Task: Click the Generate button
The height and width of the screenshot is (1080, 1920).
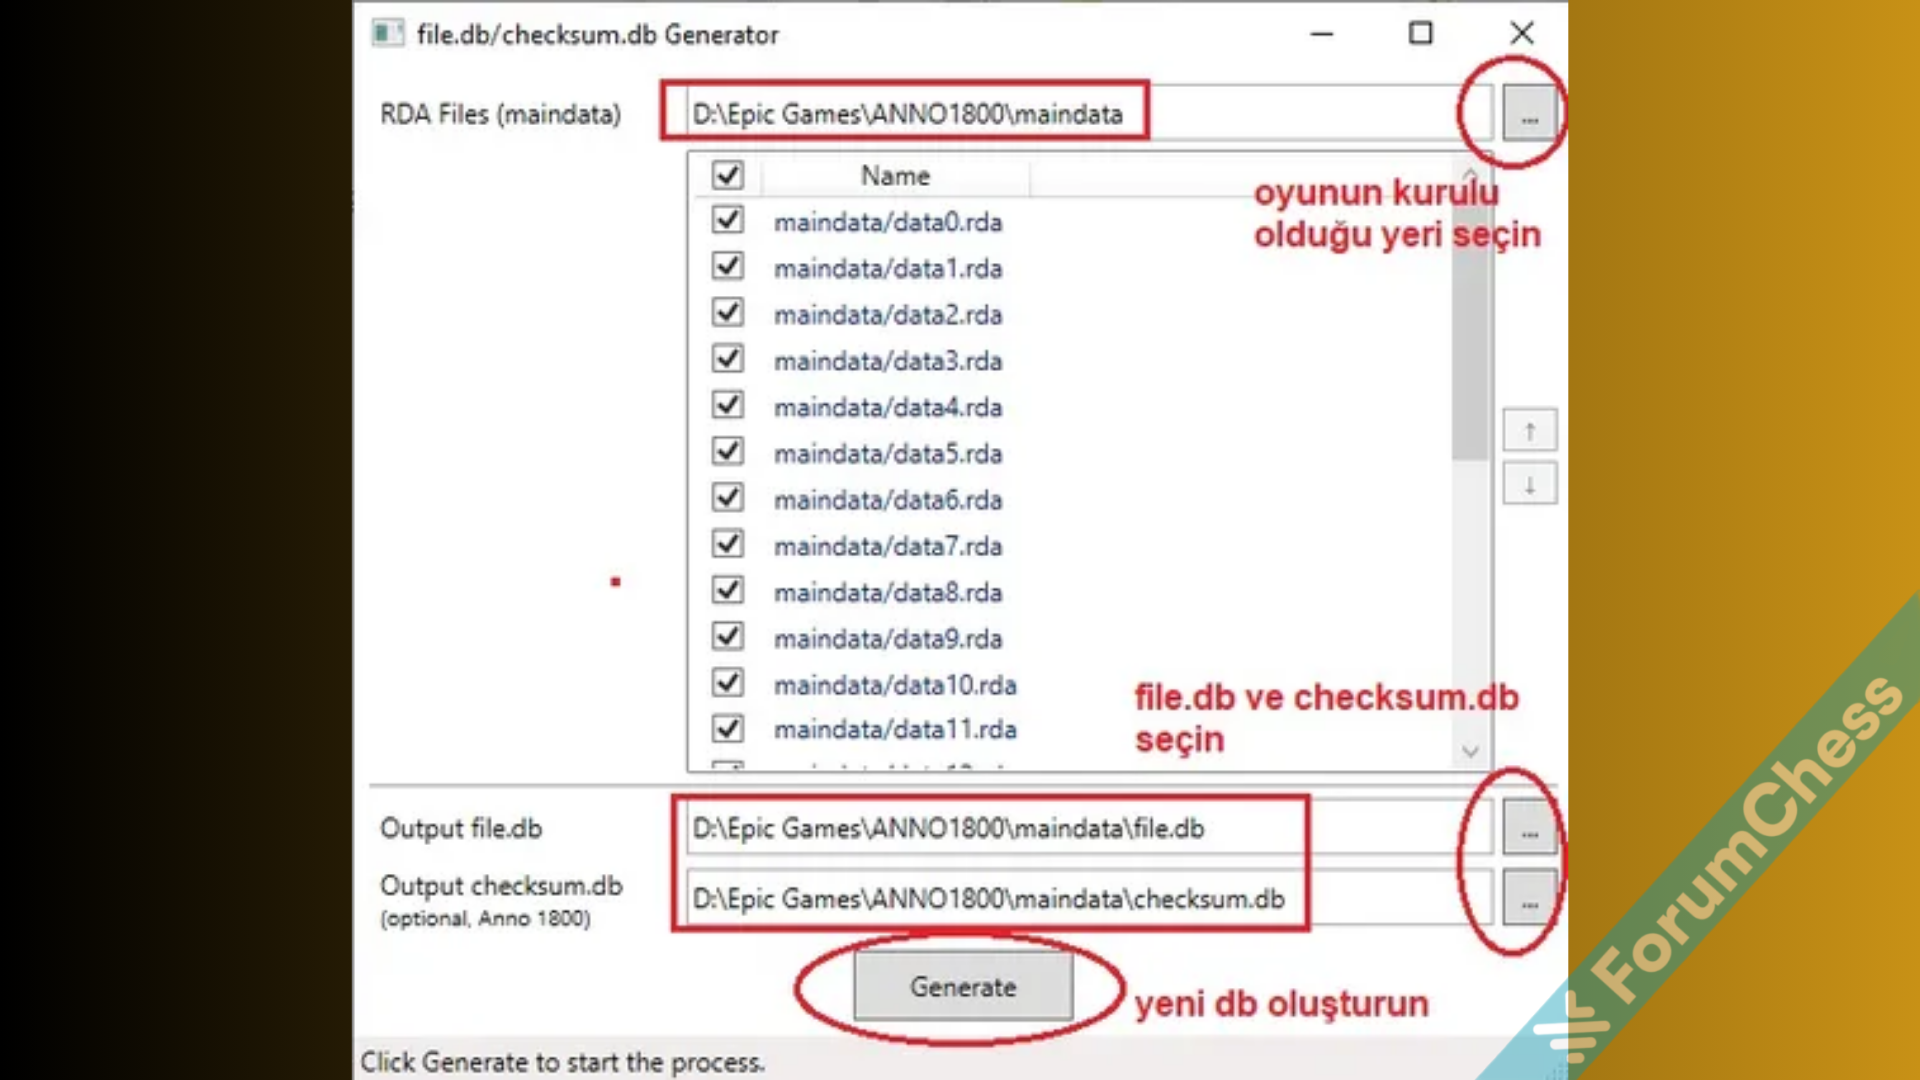Action: [x=963, y=987]
